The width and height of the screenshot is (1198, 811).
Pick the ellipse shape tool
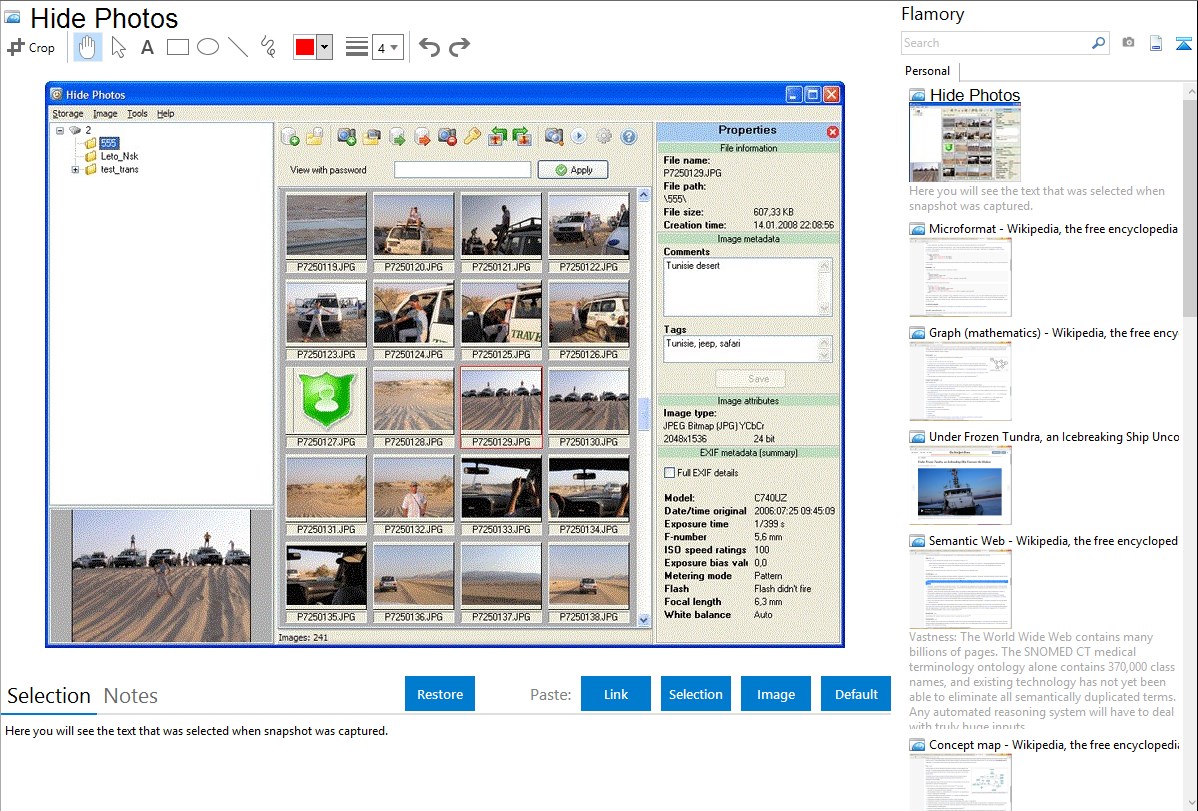208,47
